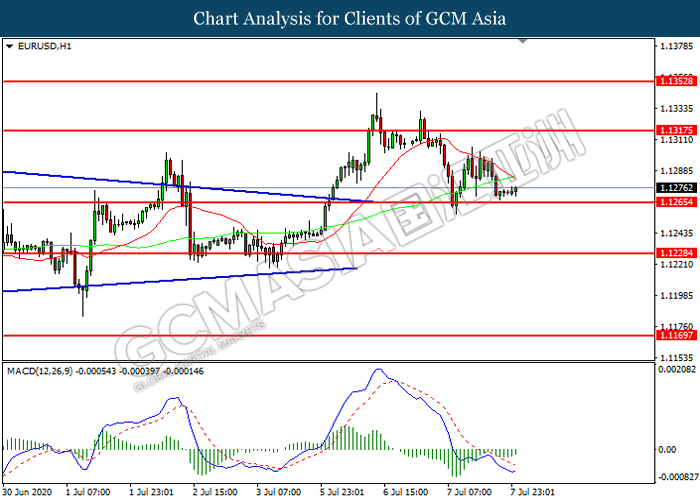Viewport: 700px width, 500px height.
Task: Click the 1.11535 price scale value
Action: 677,358
